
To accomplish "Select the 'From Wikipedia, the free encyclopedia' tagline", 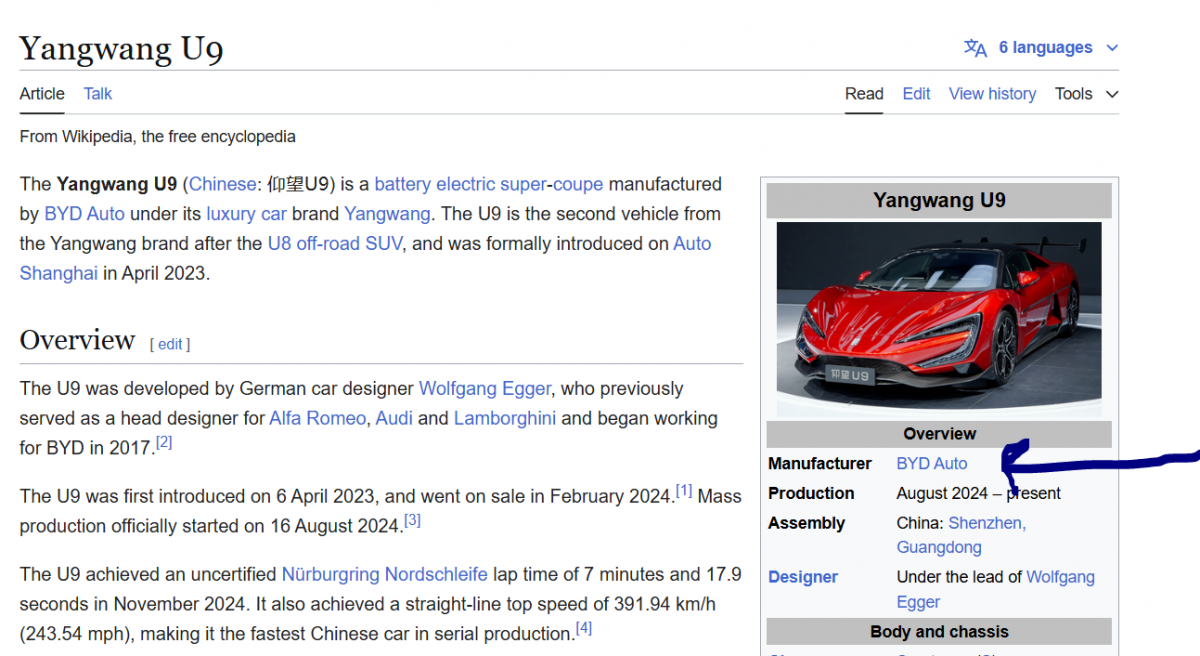I will (158, 137).
